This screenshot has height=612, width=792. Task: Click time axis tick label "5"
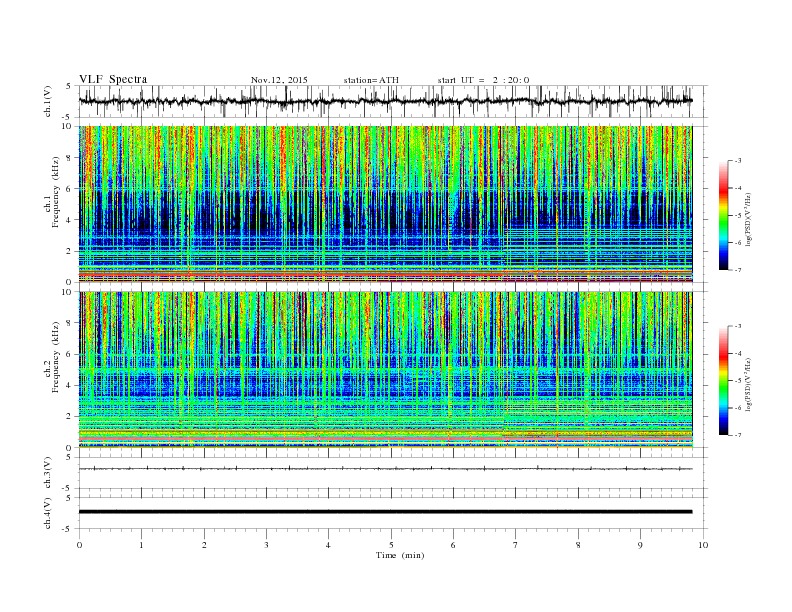[391, 545]
